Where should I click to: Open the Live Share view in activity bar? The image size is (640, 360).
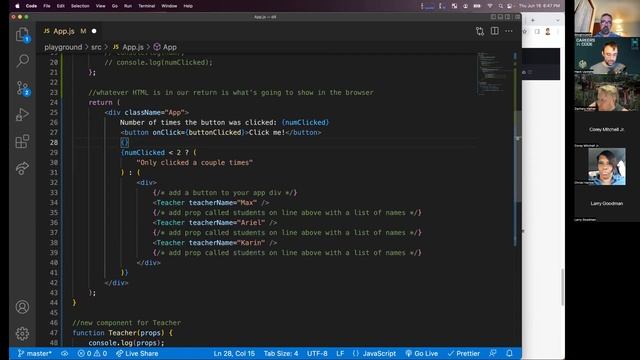coord(22,168)
